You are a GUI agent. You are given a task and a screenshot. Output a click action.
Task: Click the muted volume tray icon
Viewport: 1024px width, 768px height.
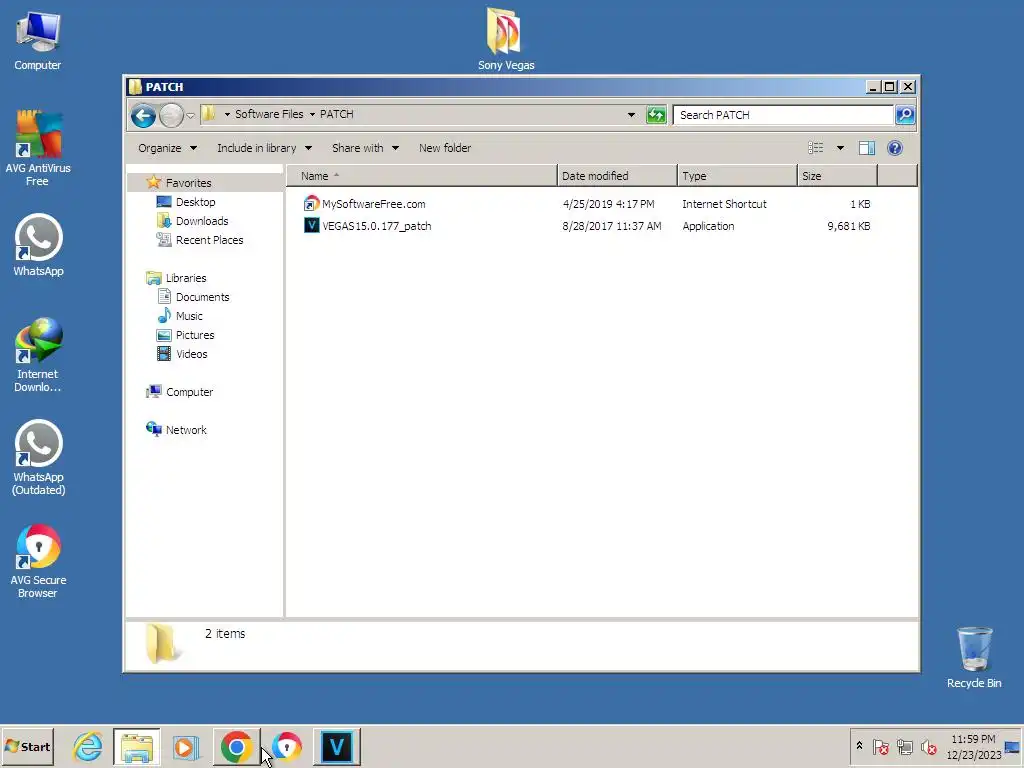coord(928,746)
